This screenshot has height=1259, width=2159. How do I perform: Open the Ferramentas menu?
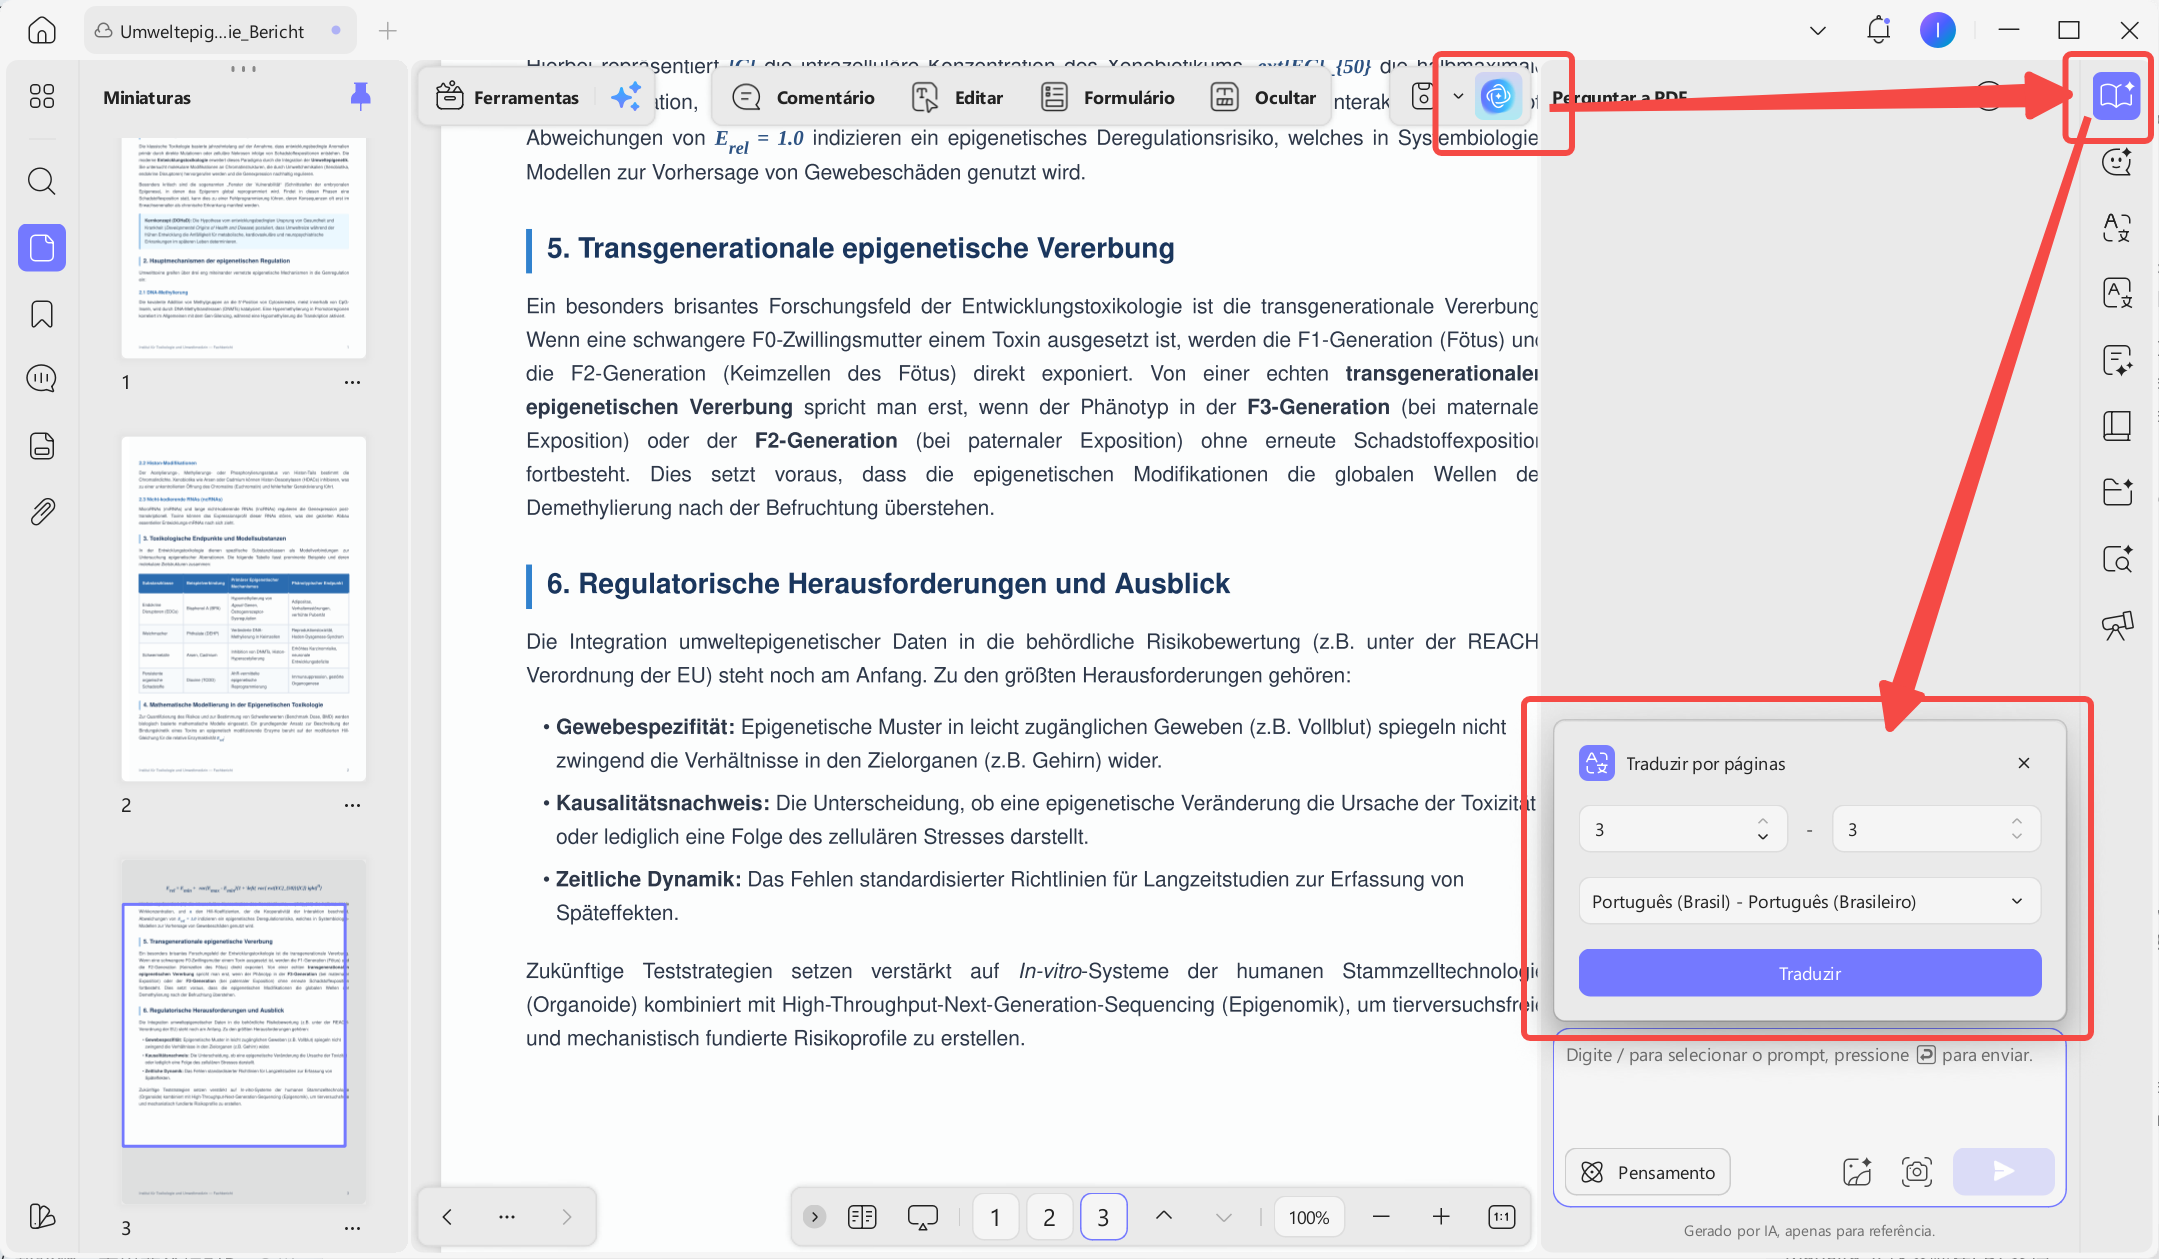[x=508, y=97]
